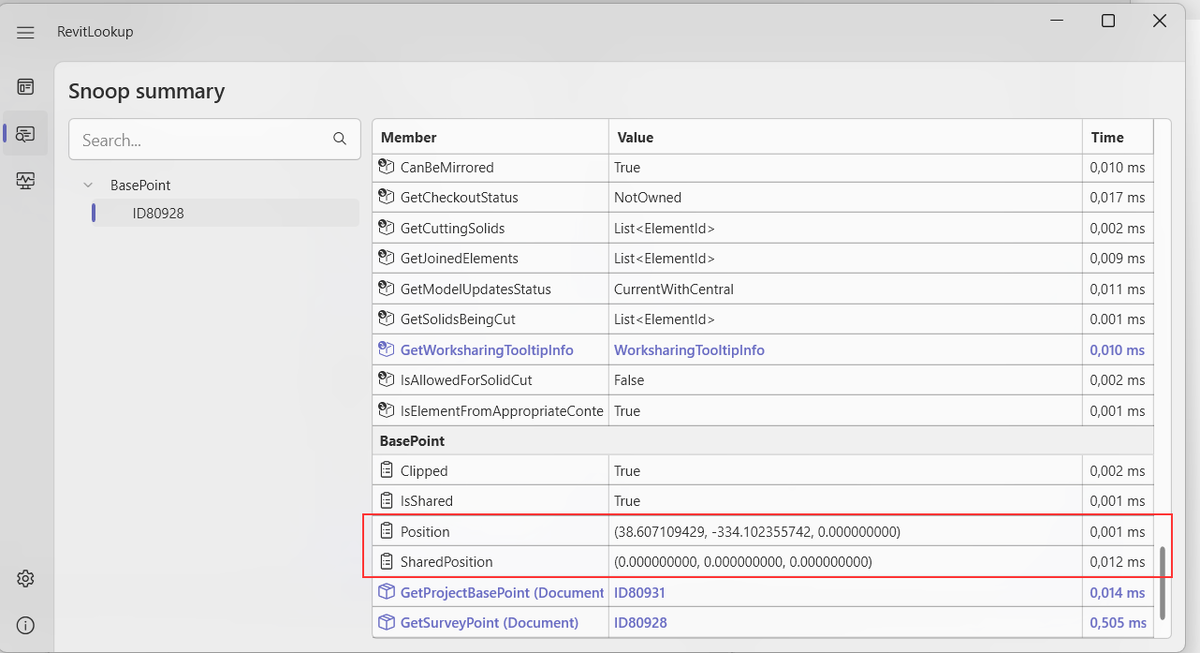Screen dimensions: 1200x653
Task: Click the GetSolidsBeingCut method icon
Action: coord(387,319)
